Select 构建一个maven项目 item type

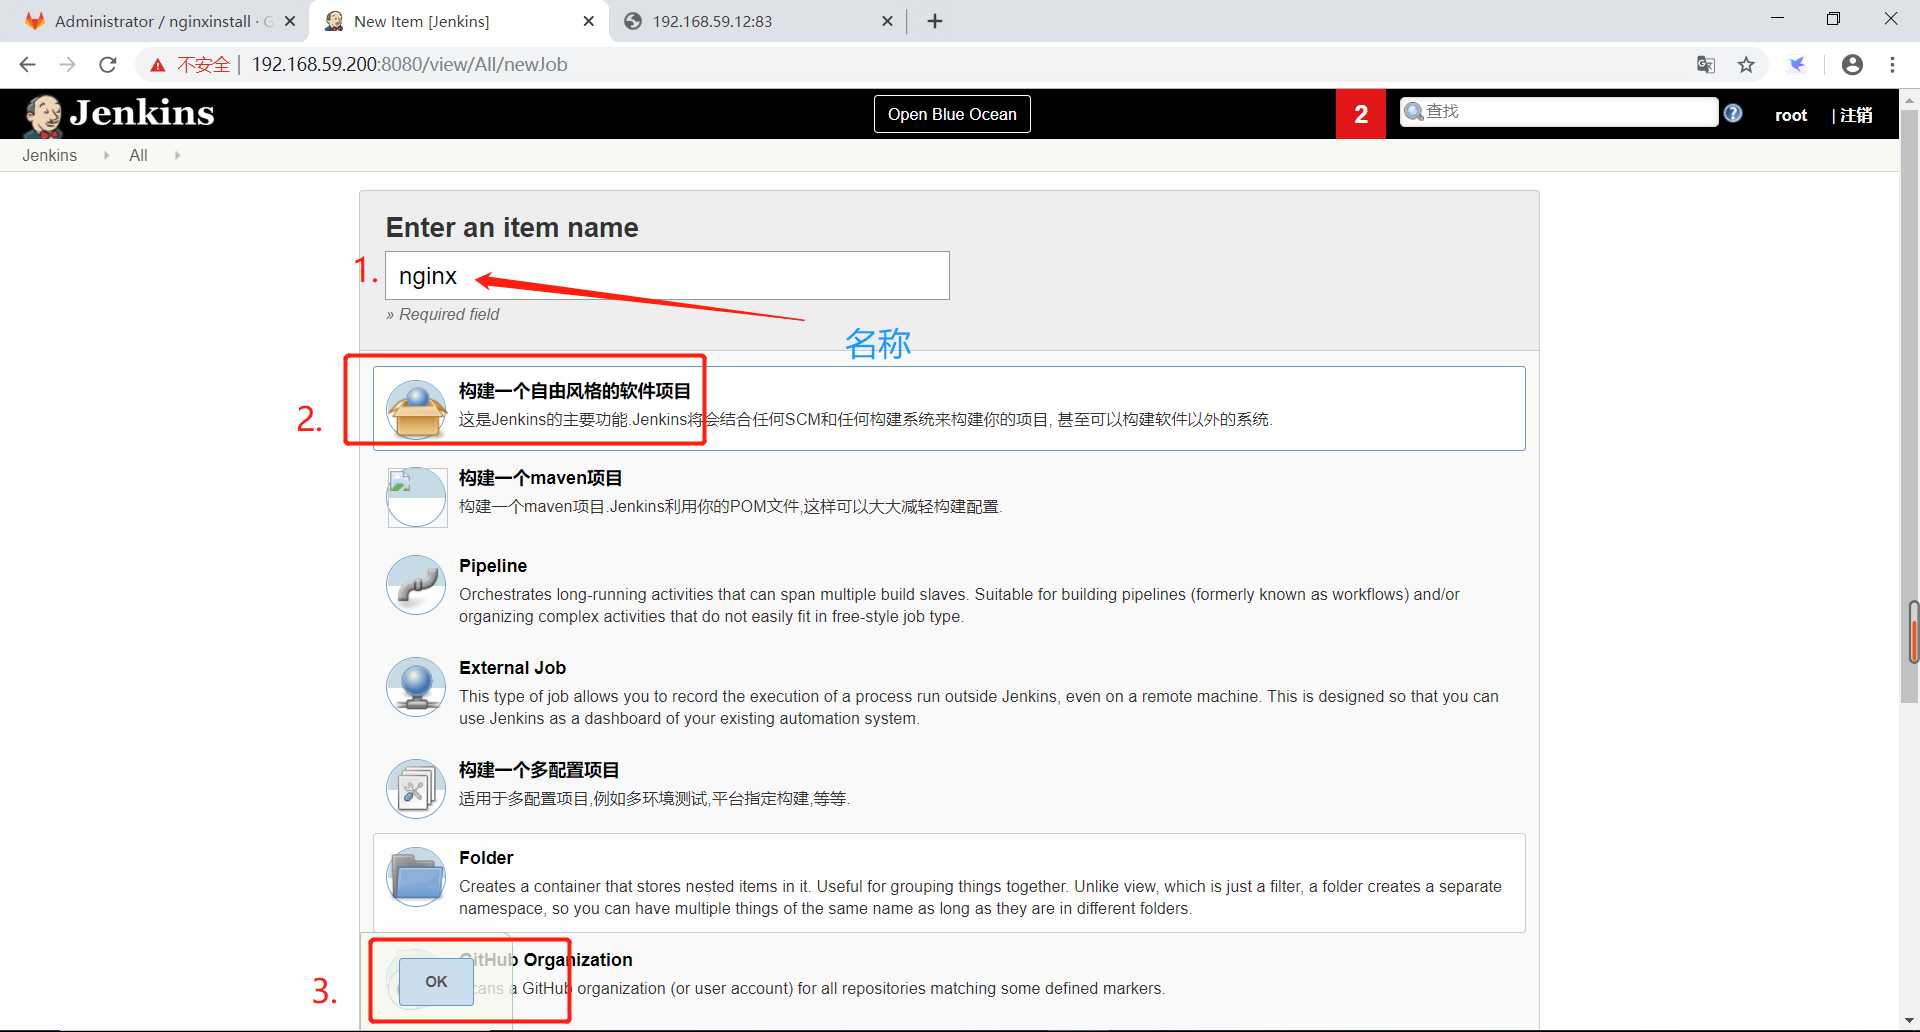[x=949, y=496]
